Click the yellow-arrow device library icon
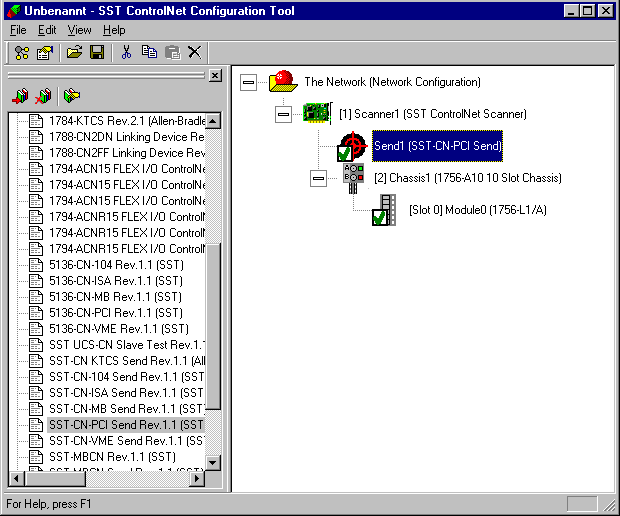620x516 pixels. tap(72, 95)
